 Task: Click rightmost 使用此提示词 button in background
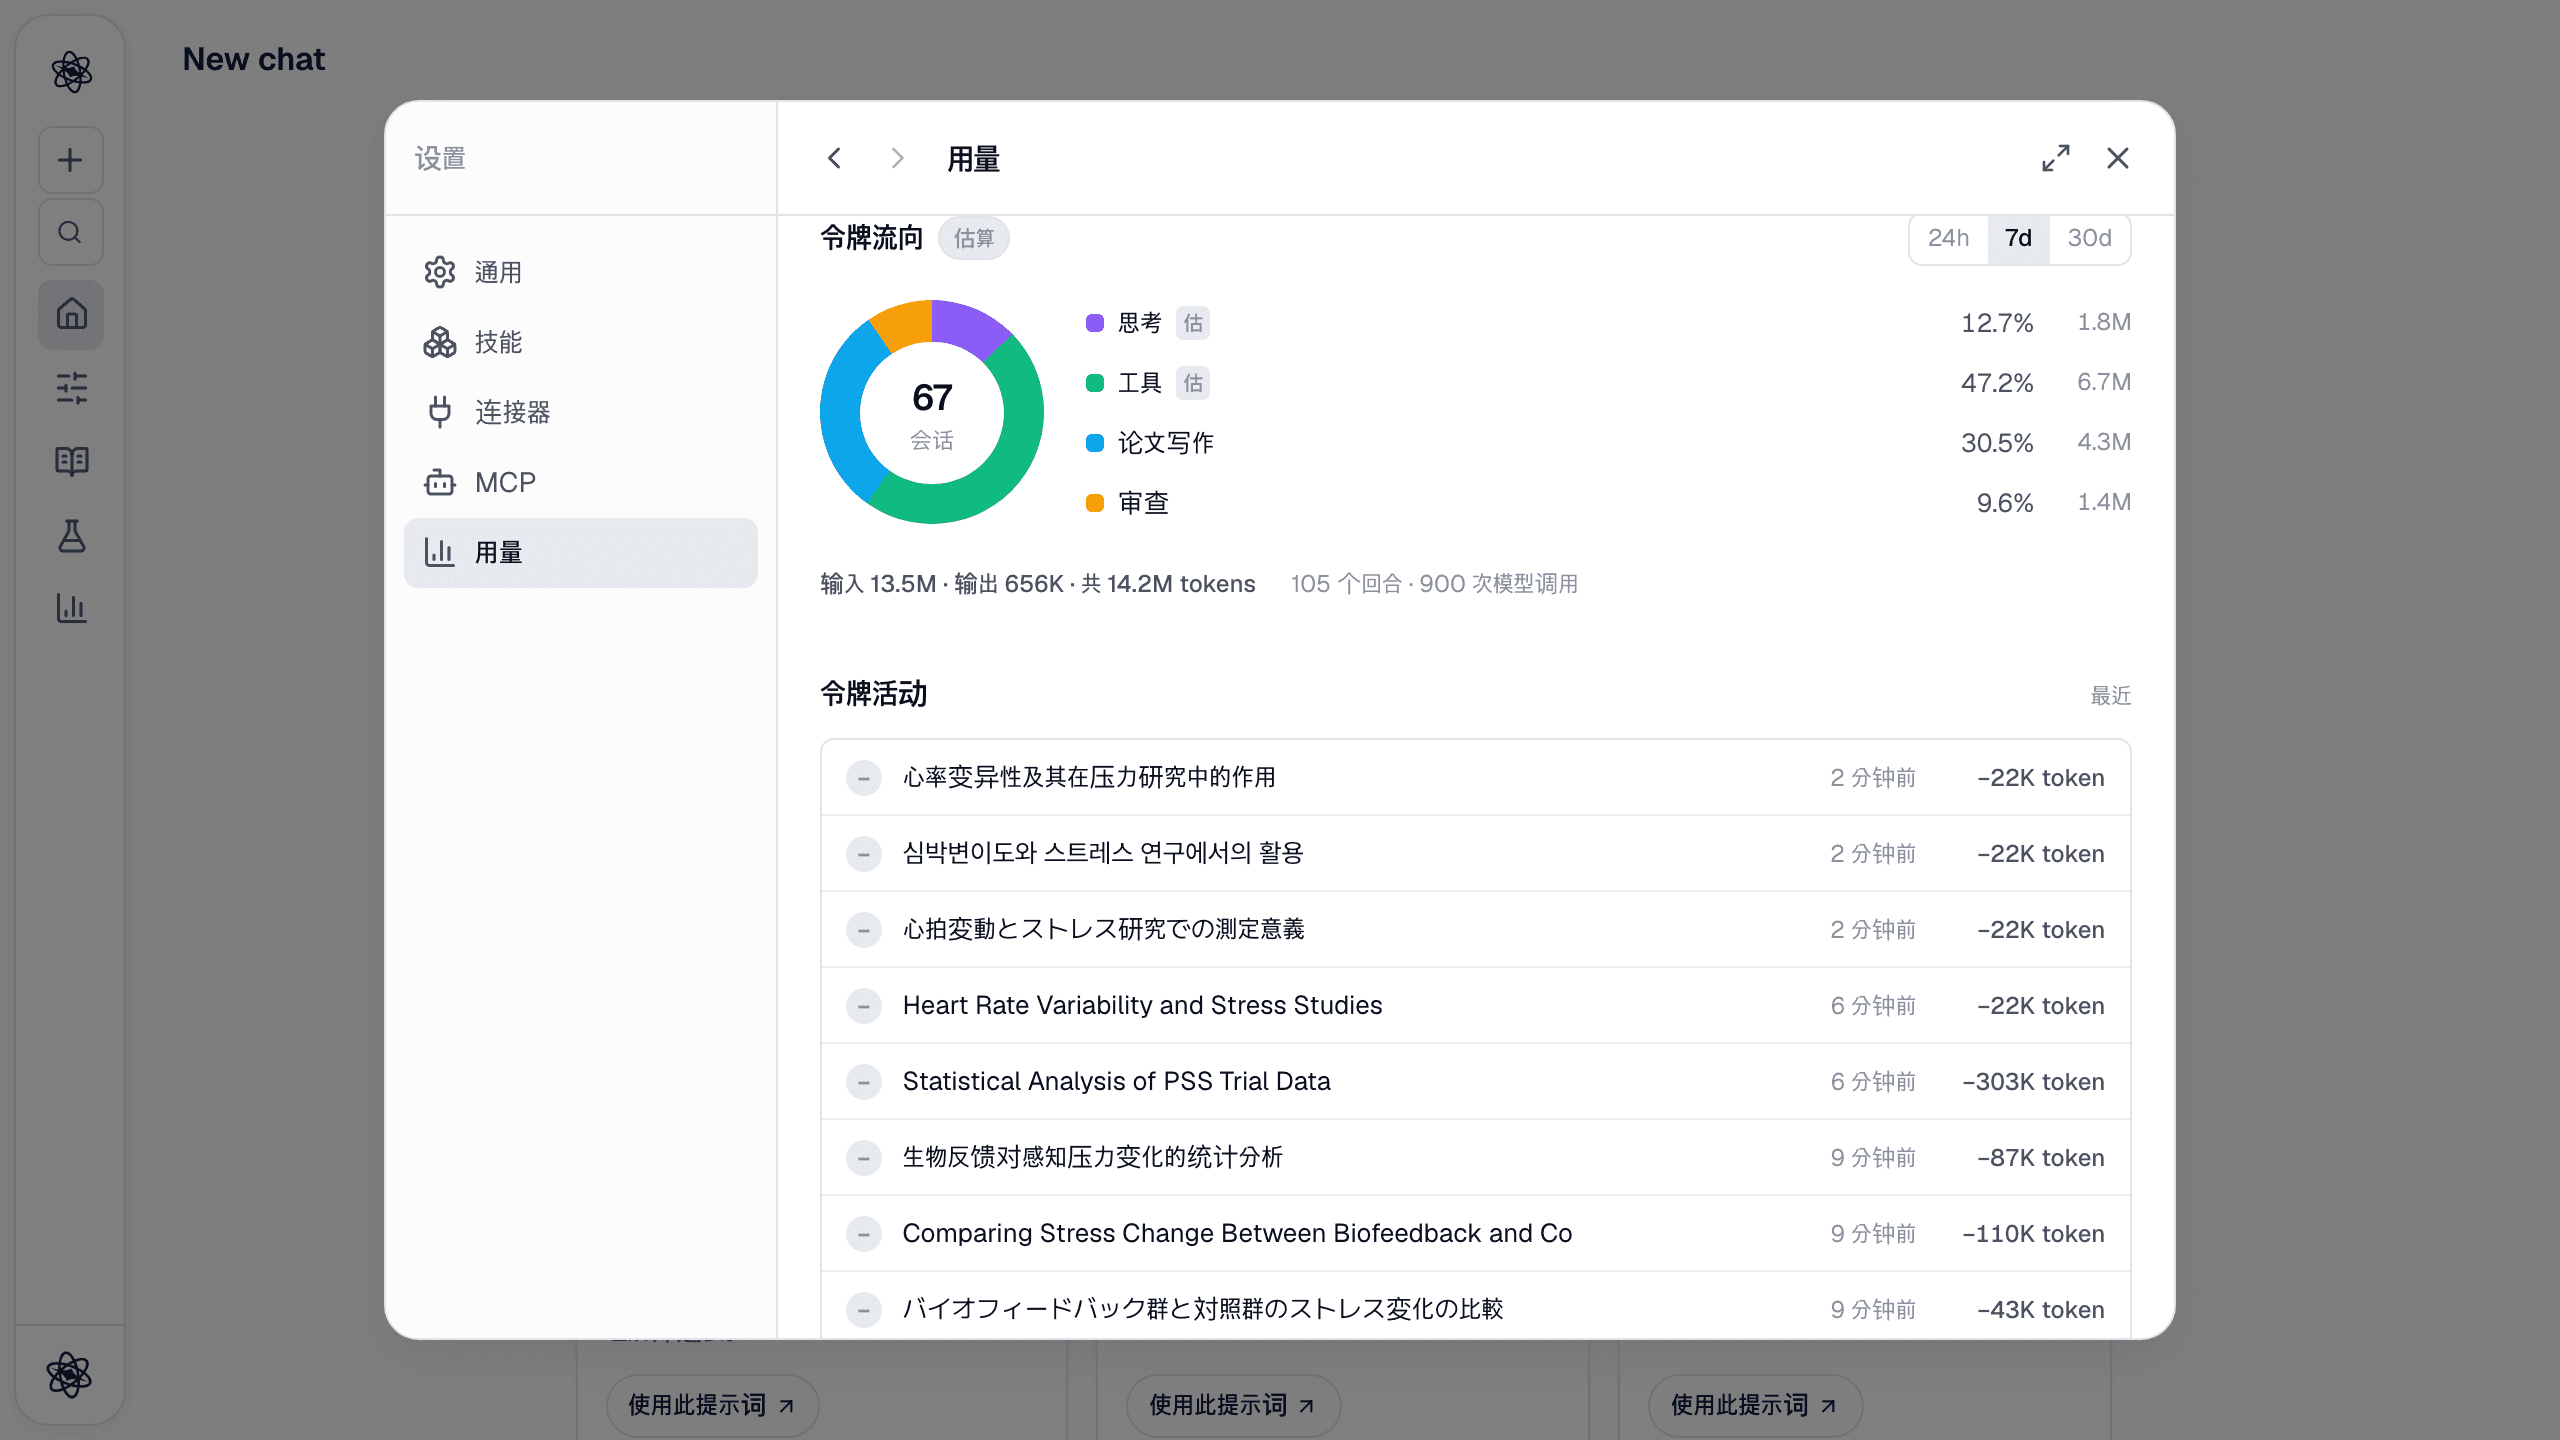coord(1755,1405)
